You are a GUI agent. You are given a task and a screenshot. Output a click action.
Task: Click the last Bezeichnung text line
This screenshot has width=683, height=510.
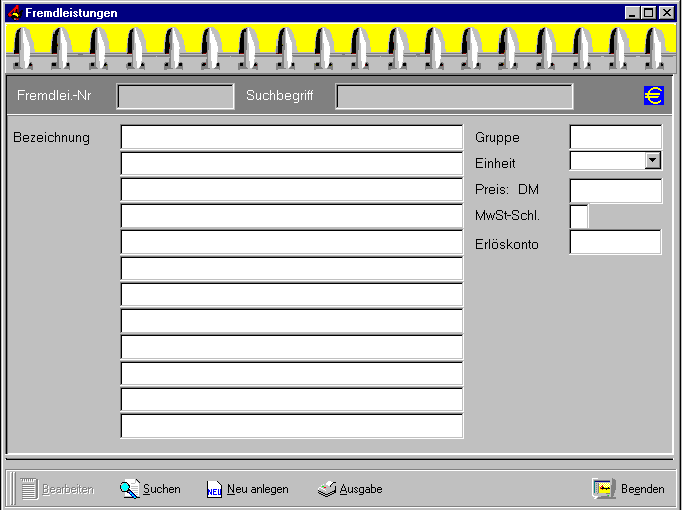click(291, 425)
